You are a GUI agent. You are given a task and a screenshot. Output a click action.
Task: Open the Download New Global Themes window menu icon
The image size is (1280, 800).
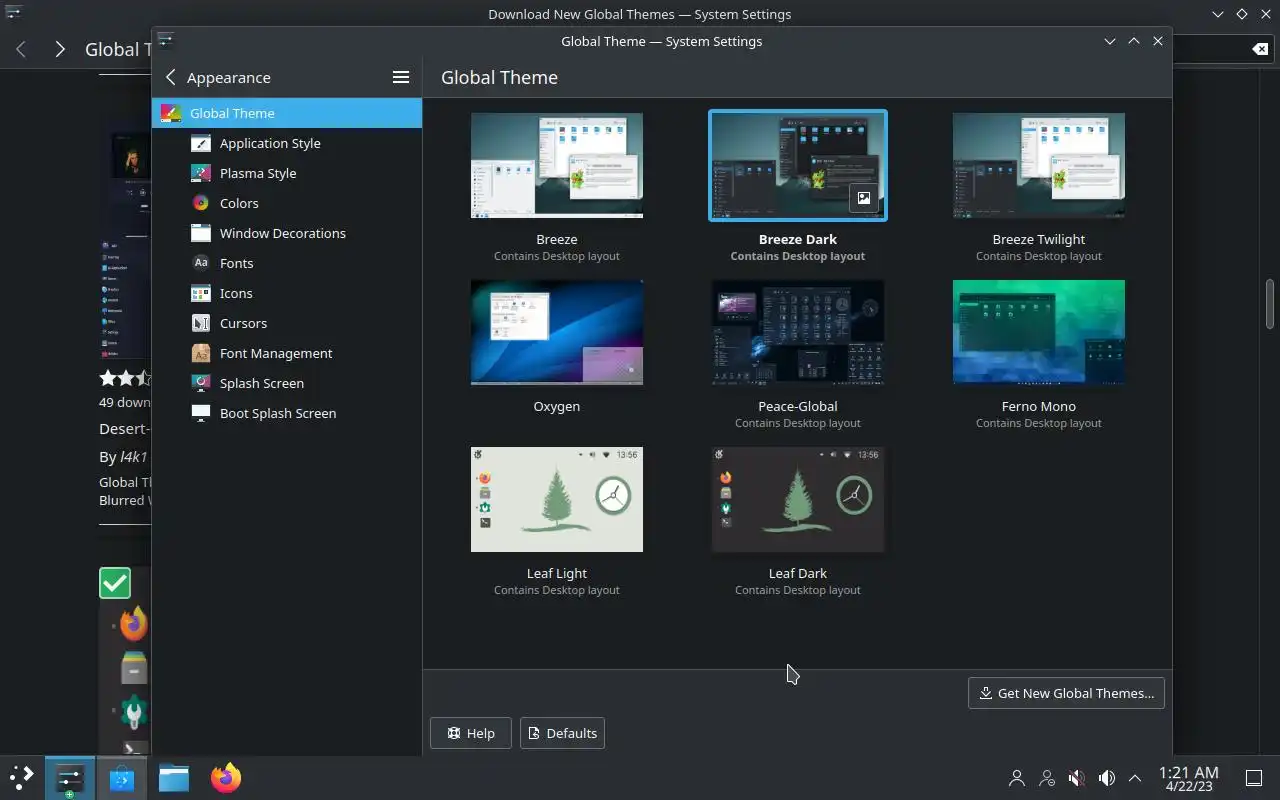[x=13, y=13]
